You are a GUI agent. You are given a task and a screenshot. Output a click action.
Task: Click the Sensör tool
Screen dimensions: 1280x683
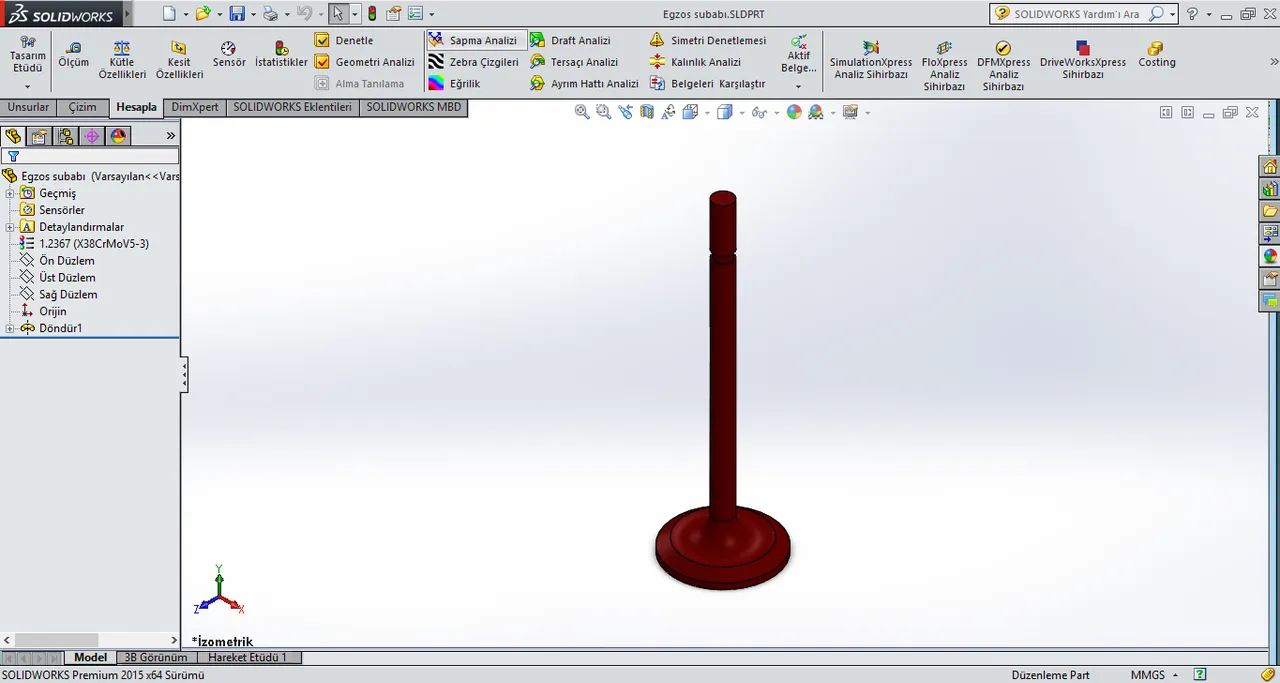pos(229,55)
